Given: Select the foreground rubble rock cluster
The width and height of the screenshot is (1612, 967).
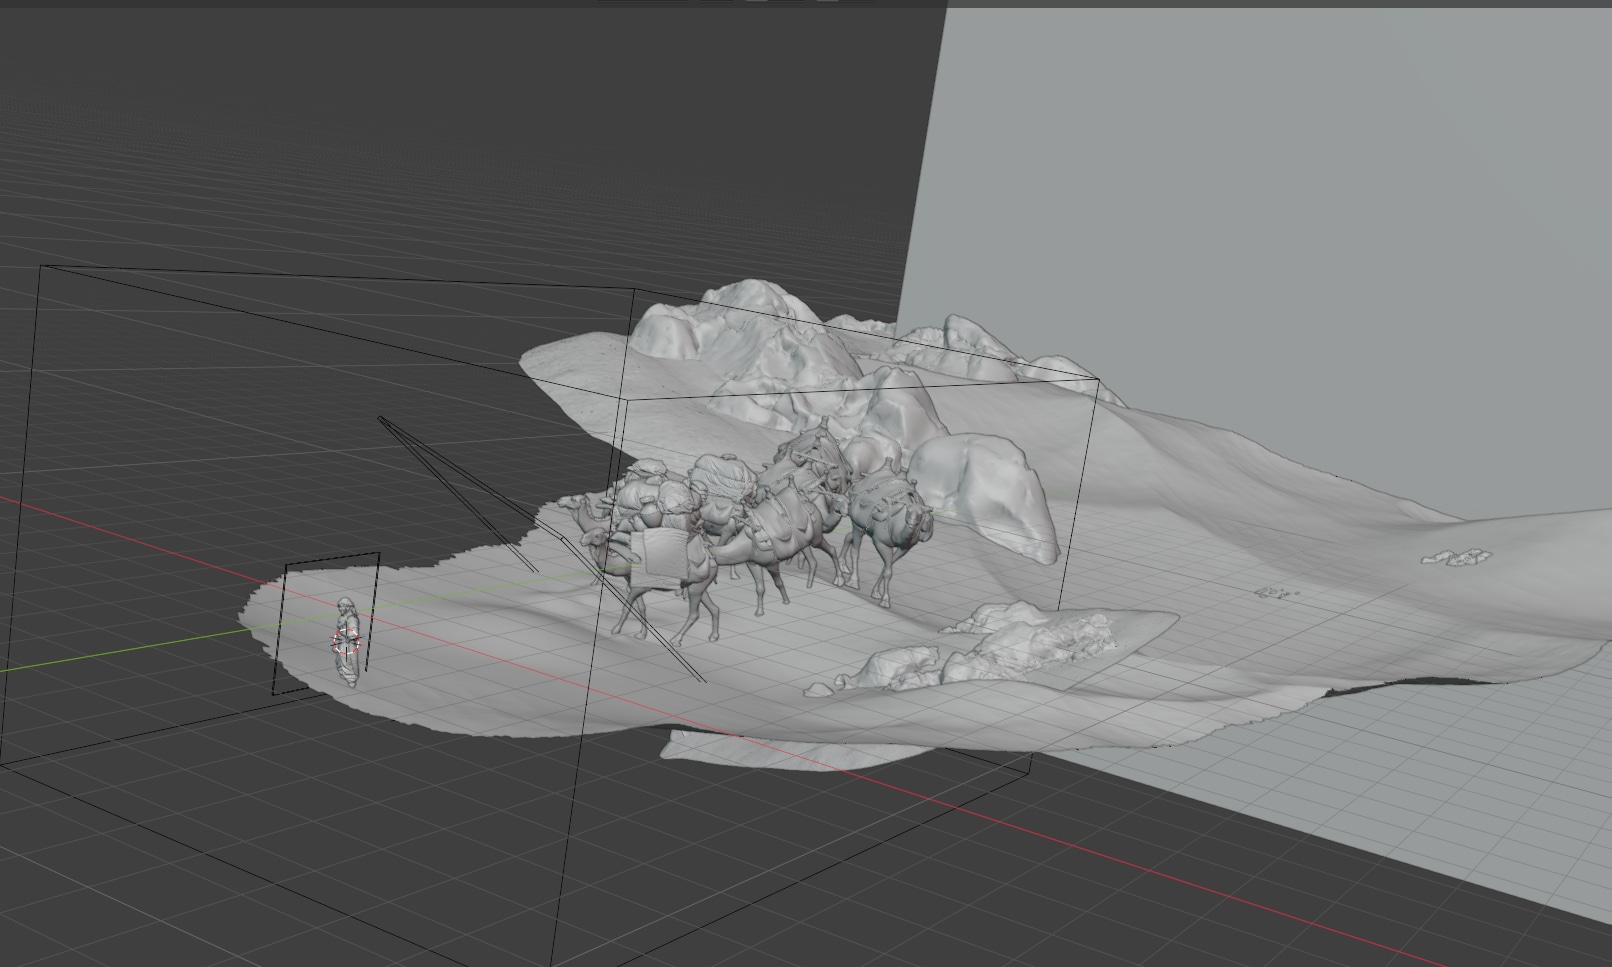Looking at the screenshot, I should tap(990, 650).
